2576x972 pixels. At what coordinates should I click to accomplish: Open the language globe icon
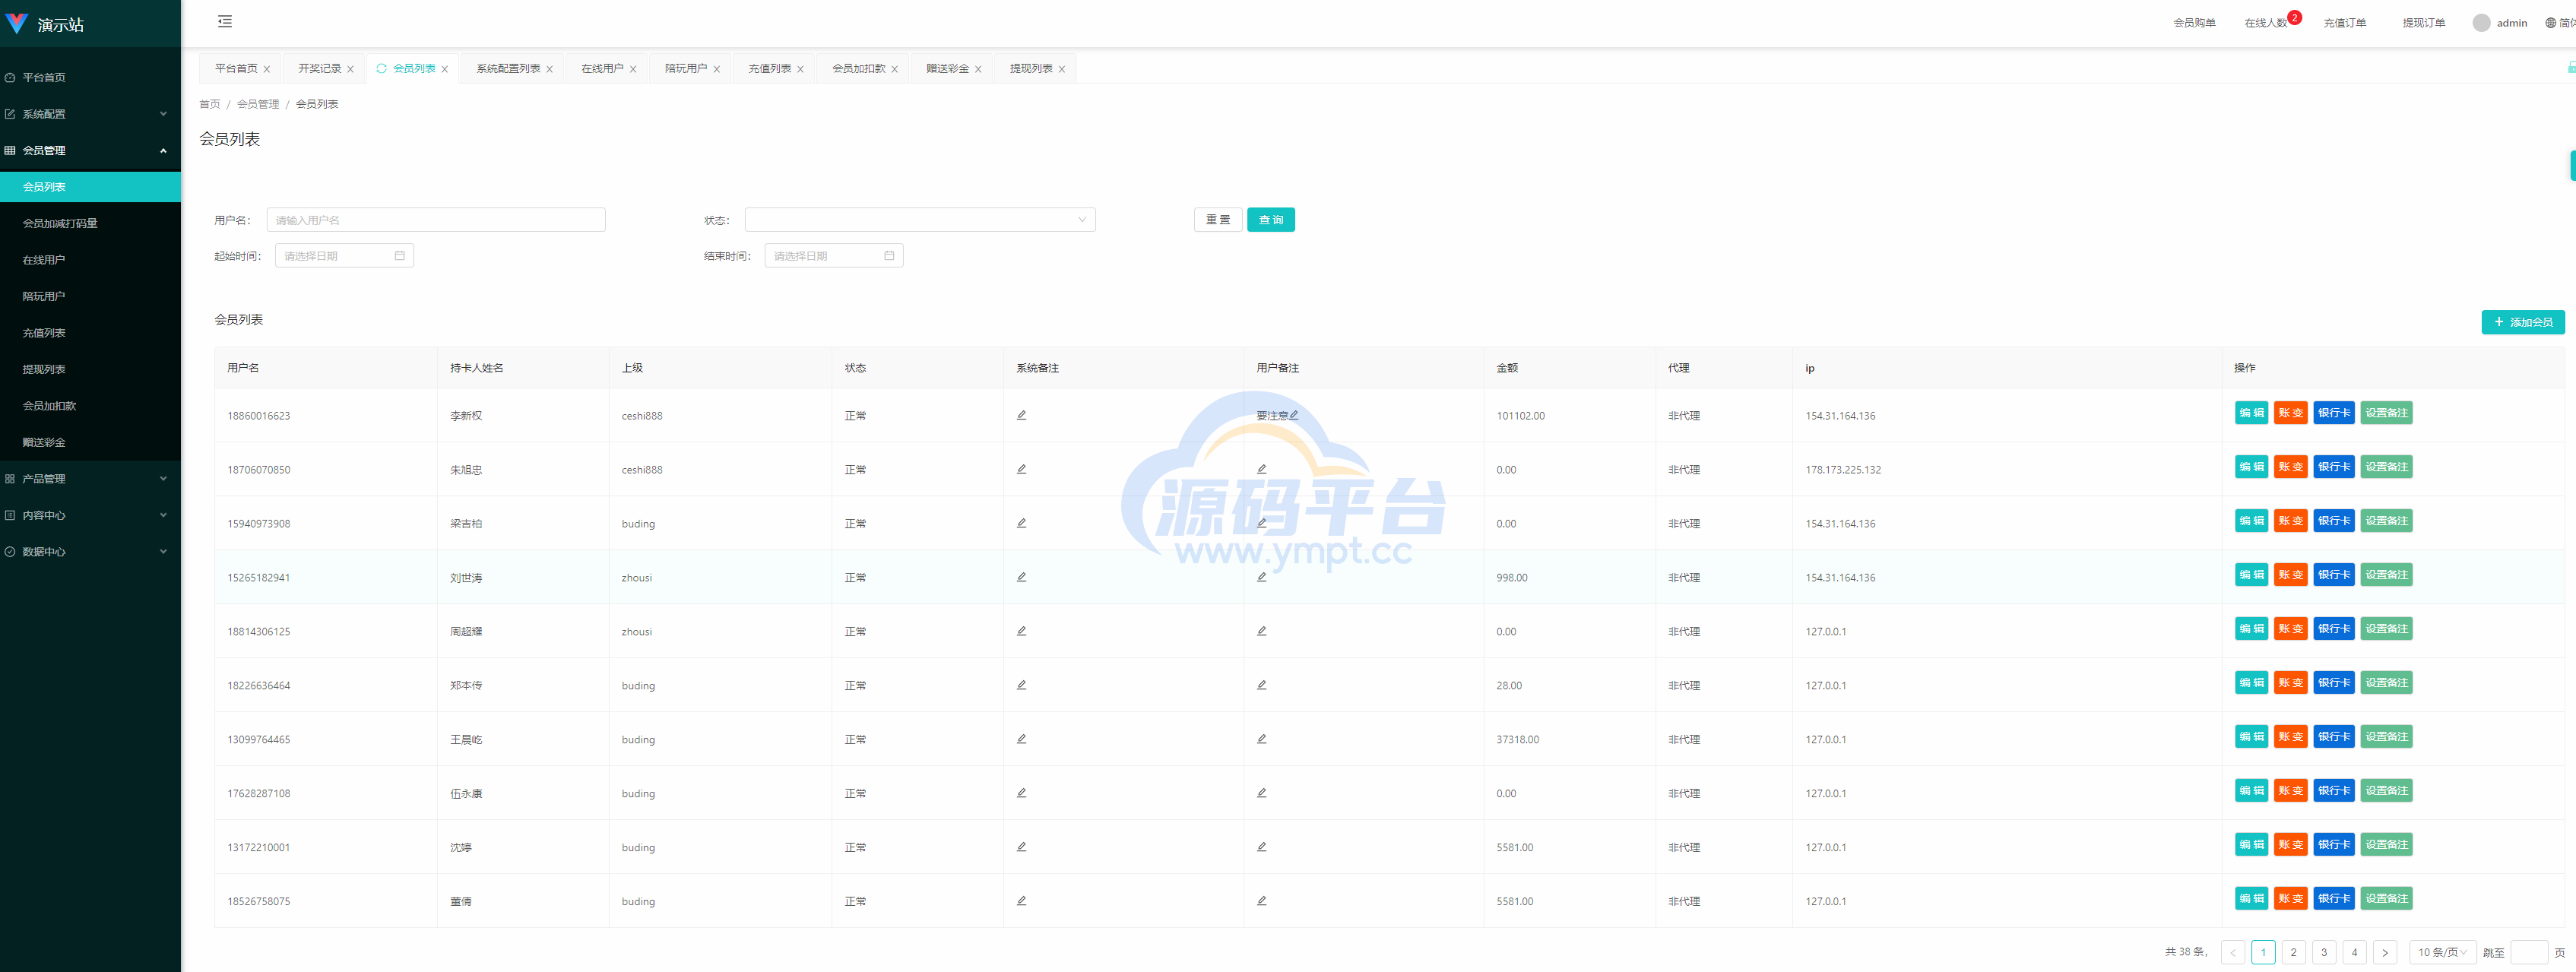pos(2550,23)
